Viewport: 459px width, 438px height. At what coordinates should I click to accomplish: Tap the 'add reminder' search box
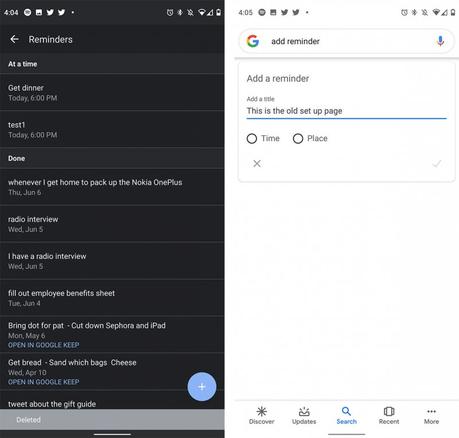tap(346, 41)
